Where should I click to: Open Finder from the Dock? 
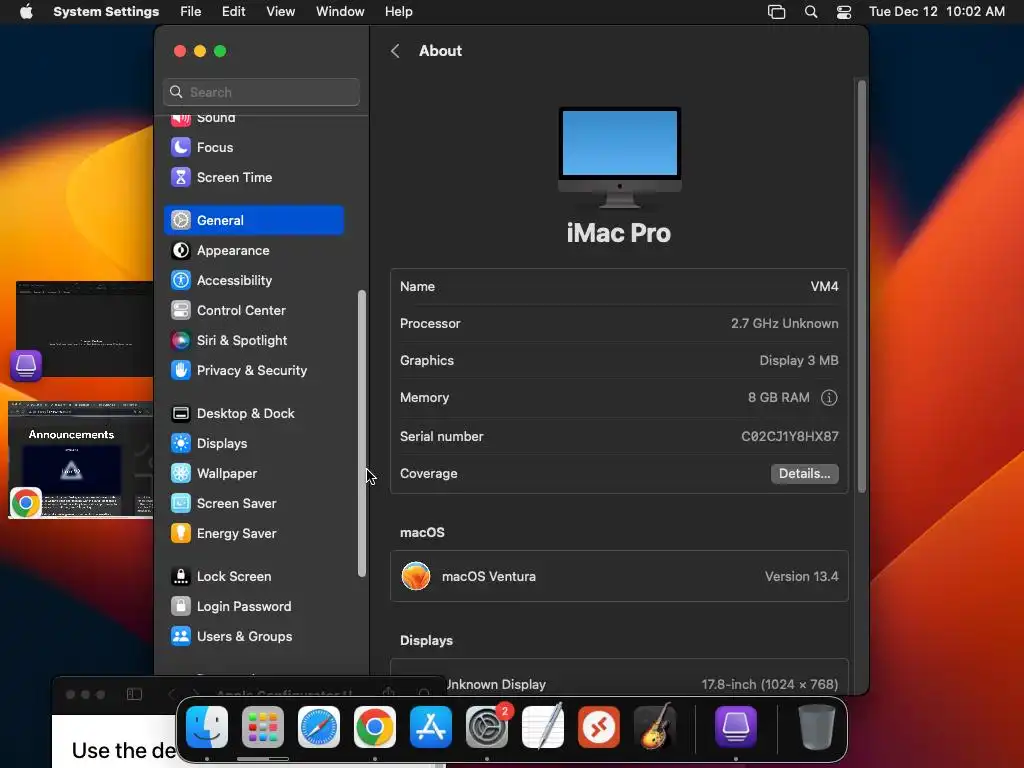207,727
